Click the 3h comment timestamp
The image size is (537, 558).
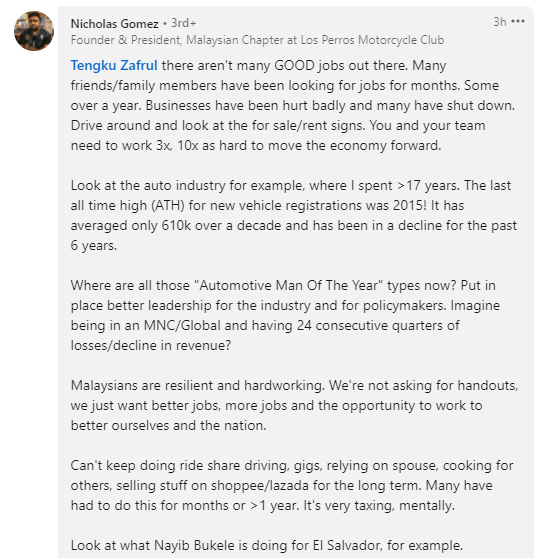pos(500,22)
